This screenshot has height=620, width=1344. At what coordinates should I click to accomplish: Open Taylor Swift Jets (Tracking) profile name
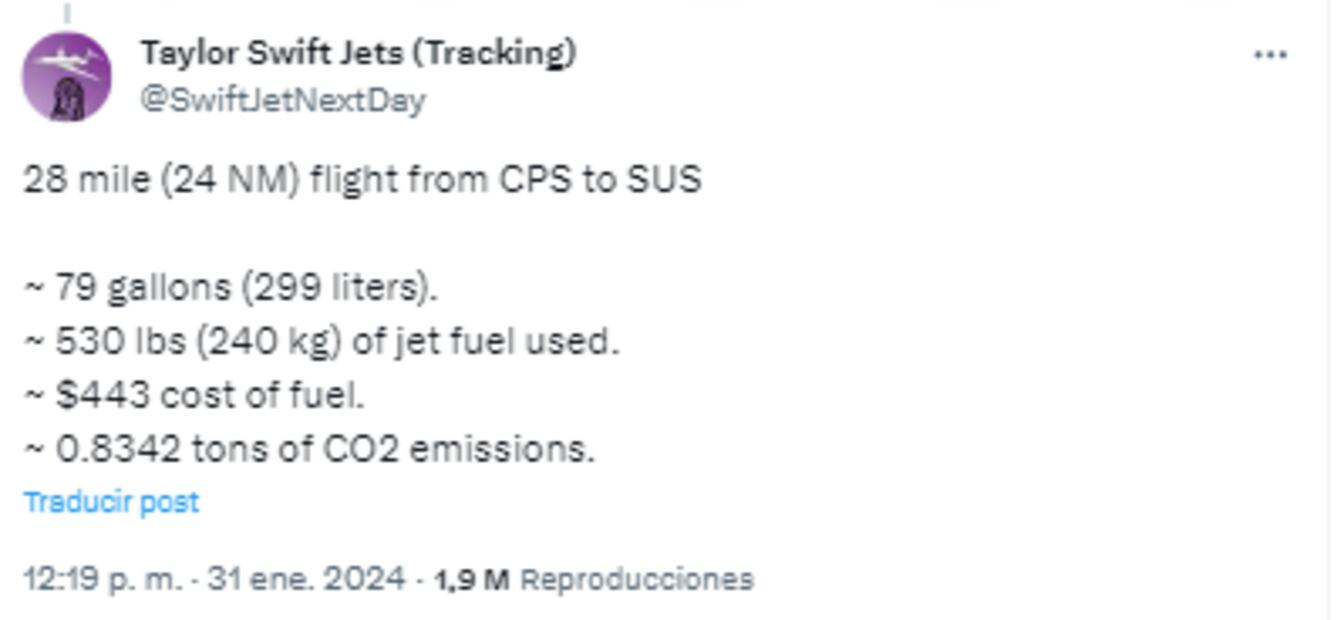(357, 53)
